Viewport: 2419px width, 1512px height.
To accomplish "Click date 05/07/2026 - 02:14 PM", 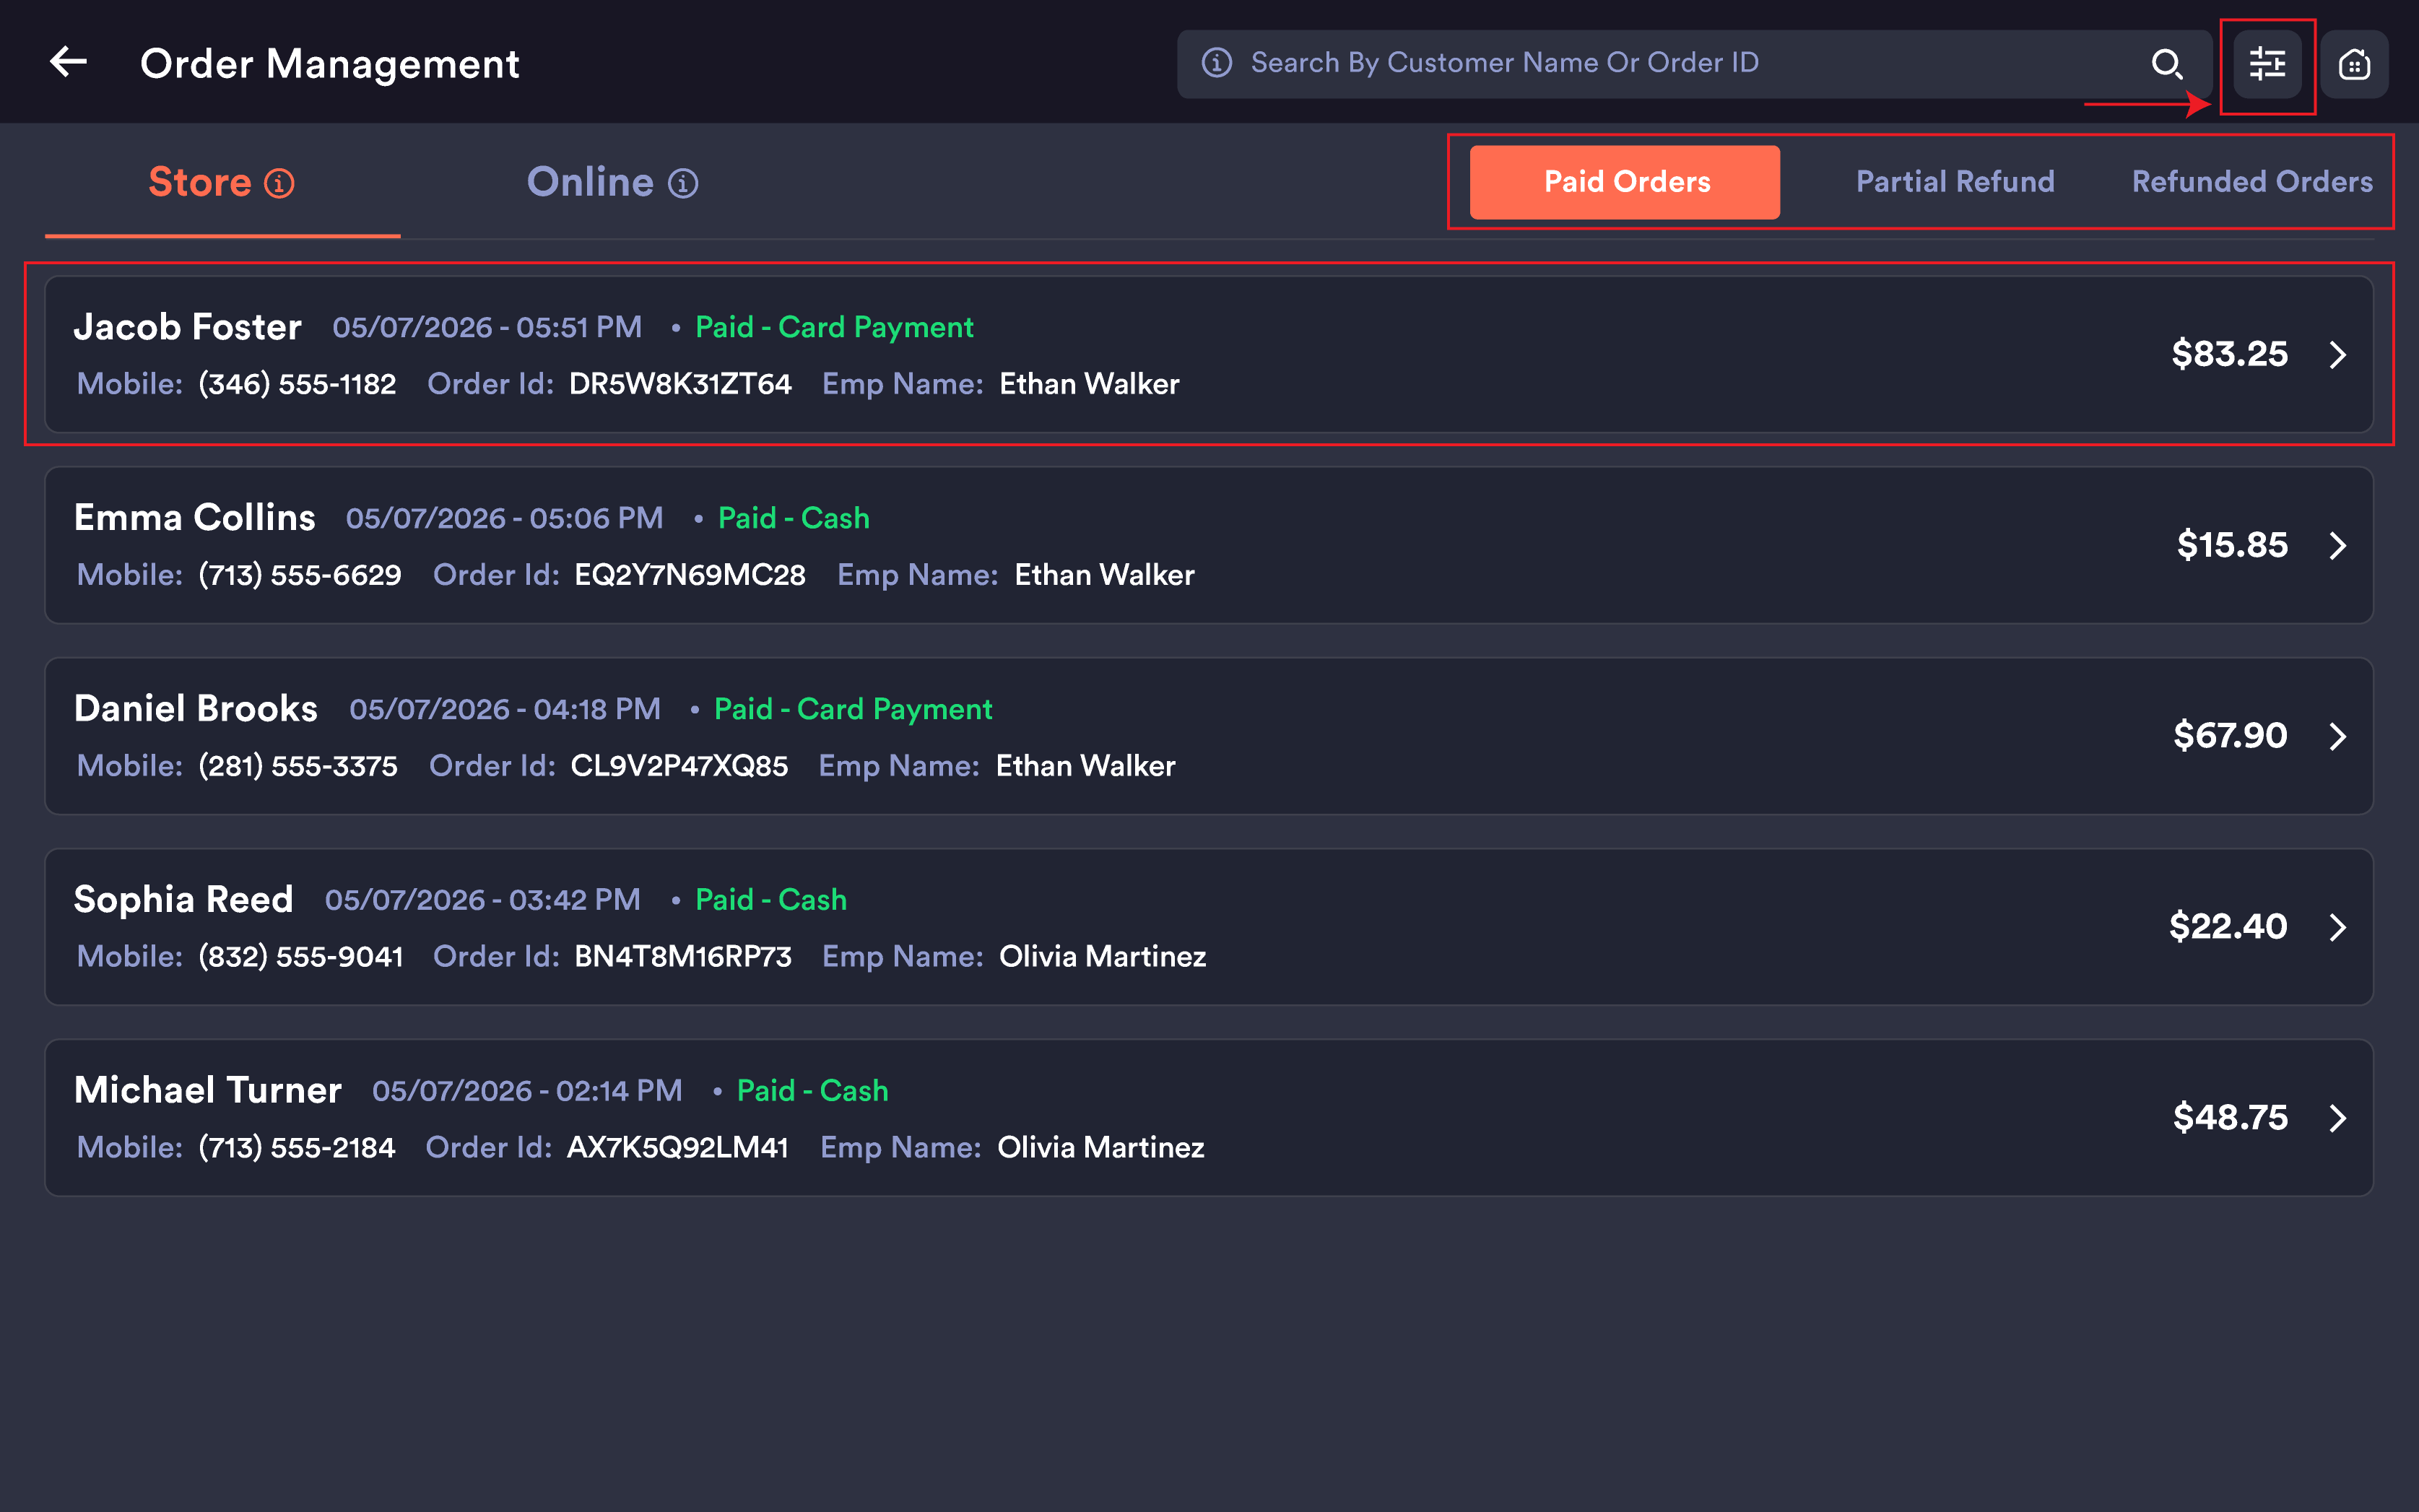I will 527,1090.
